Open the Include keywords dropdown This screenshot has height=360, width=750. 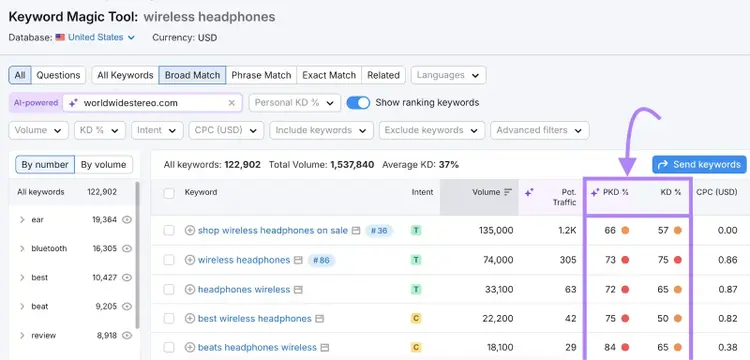(x=321, y=130)
